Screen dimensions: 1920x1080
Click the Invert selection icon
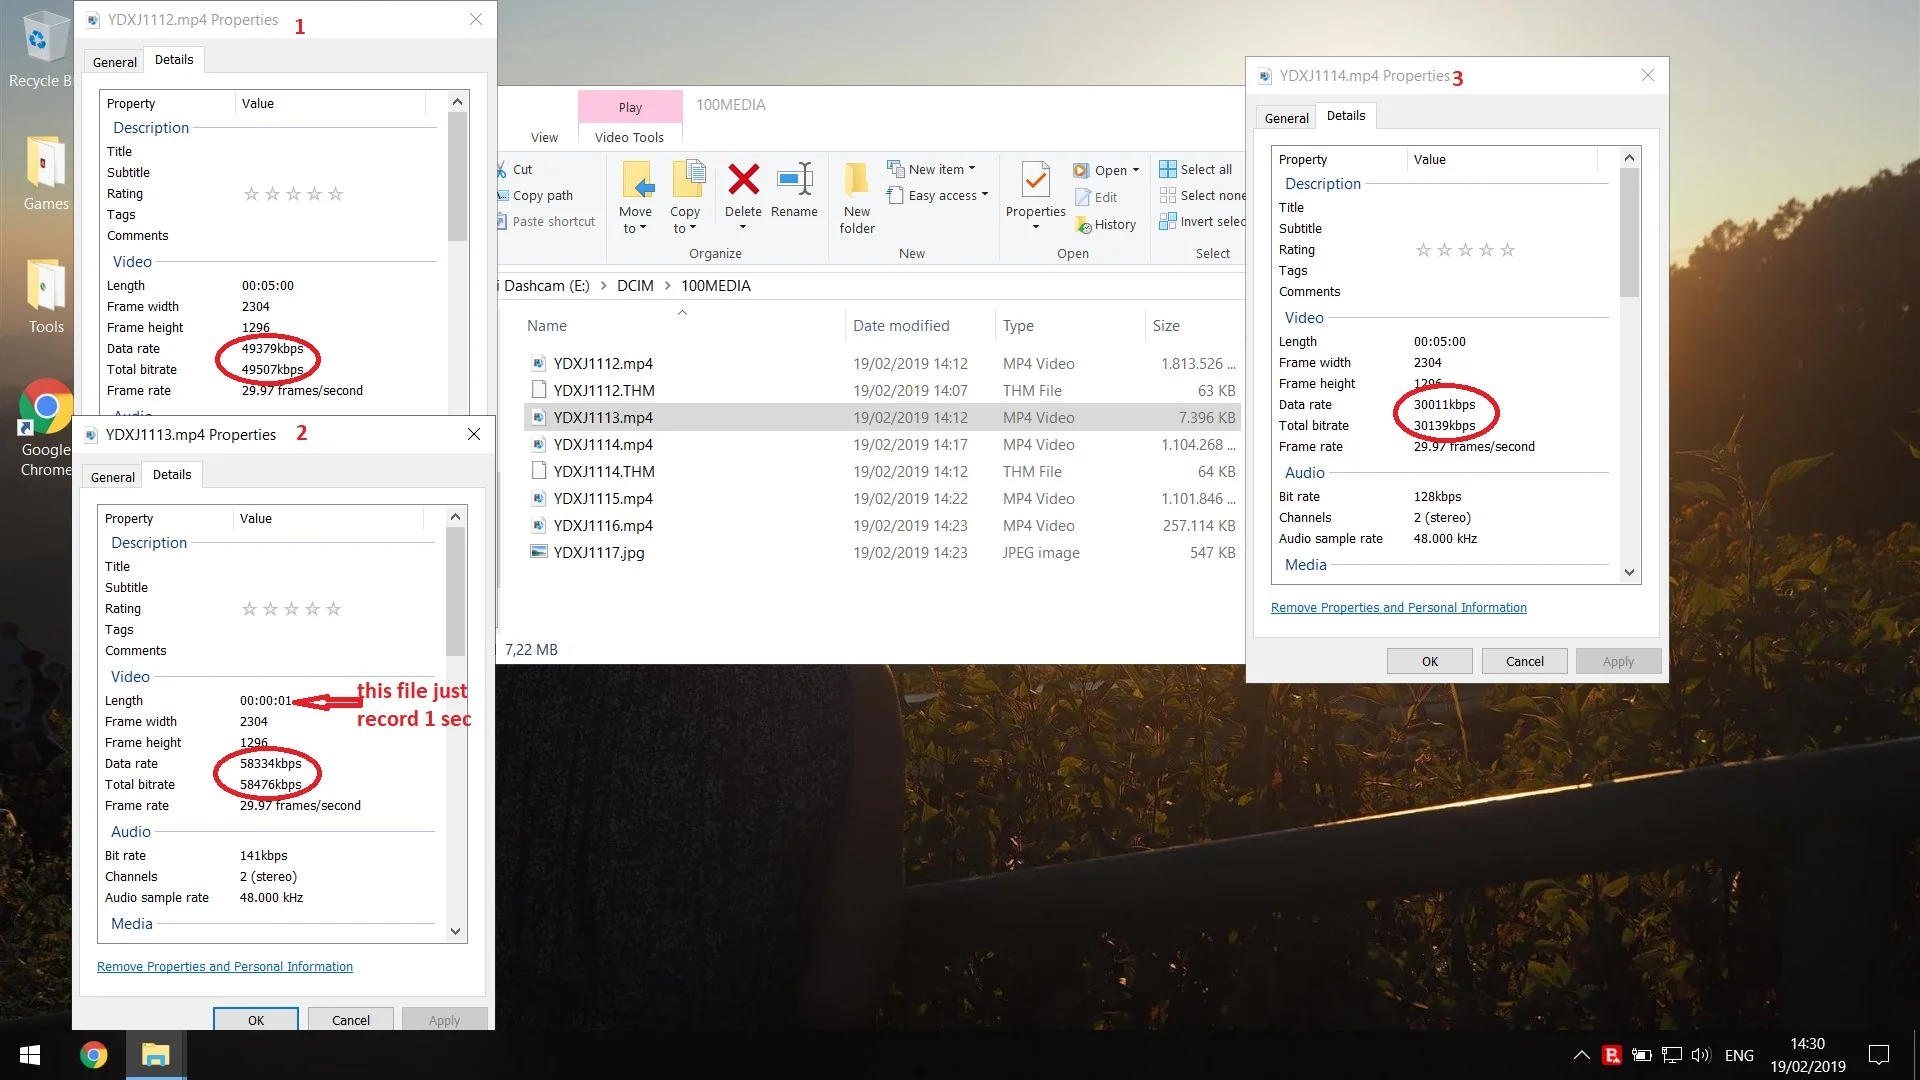tap(1167, 222)
